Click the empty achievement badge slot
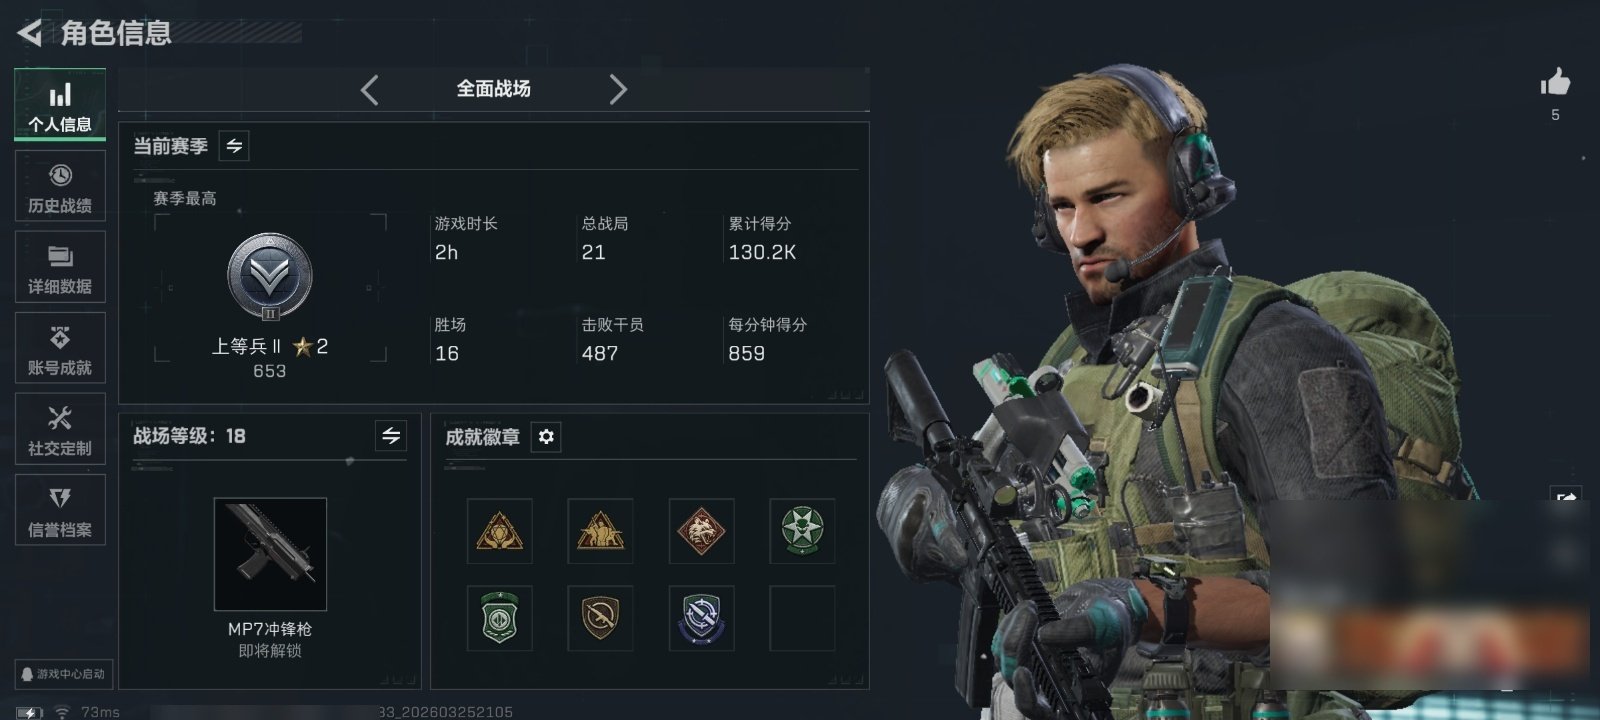This screenshot has height=720, width=1600. coord(802,618)
